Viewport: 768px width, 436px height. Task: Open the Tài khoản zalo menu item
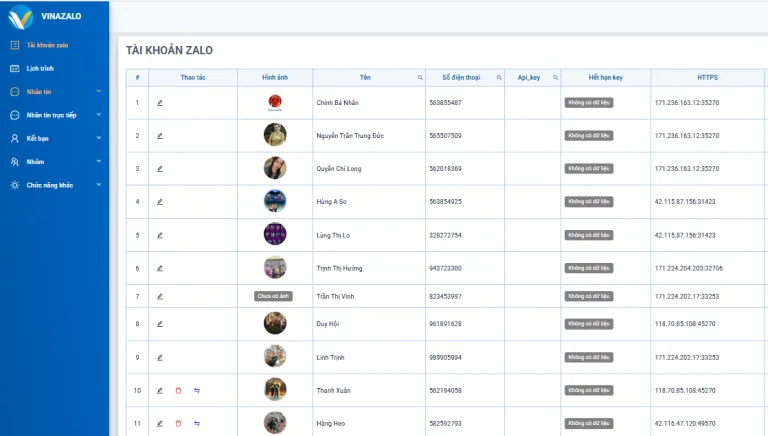click(47, 45)
